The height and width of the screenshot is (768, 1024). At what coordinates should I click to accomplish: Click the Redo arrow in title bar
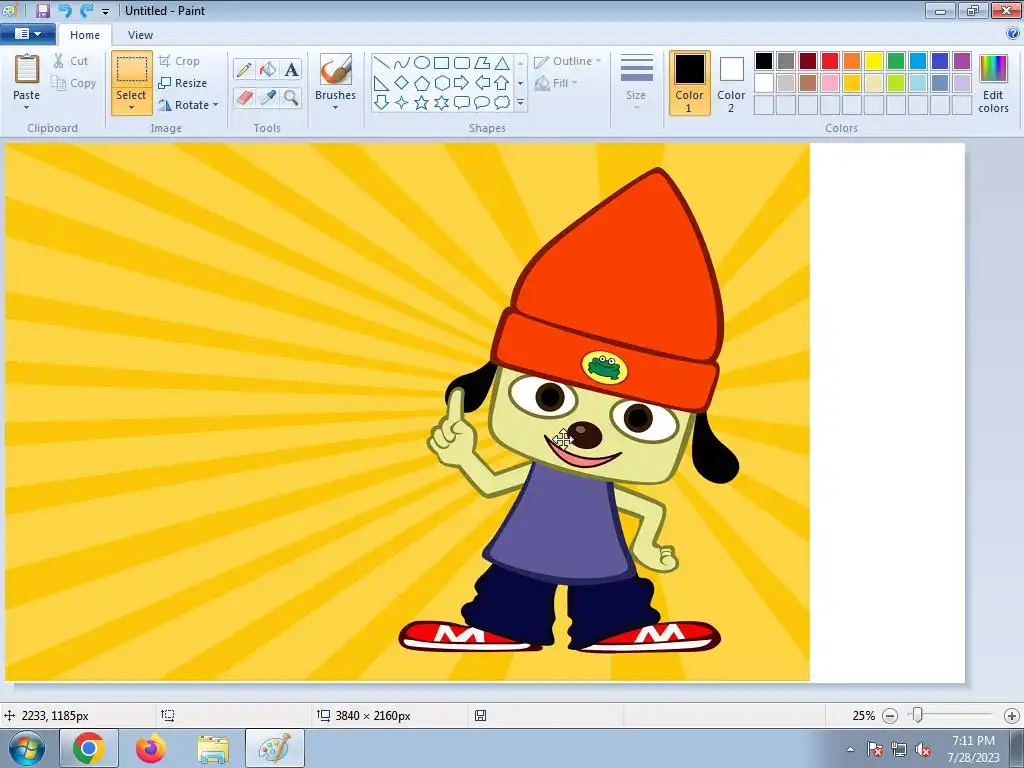click(86, 10)
